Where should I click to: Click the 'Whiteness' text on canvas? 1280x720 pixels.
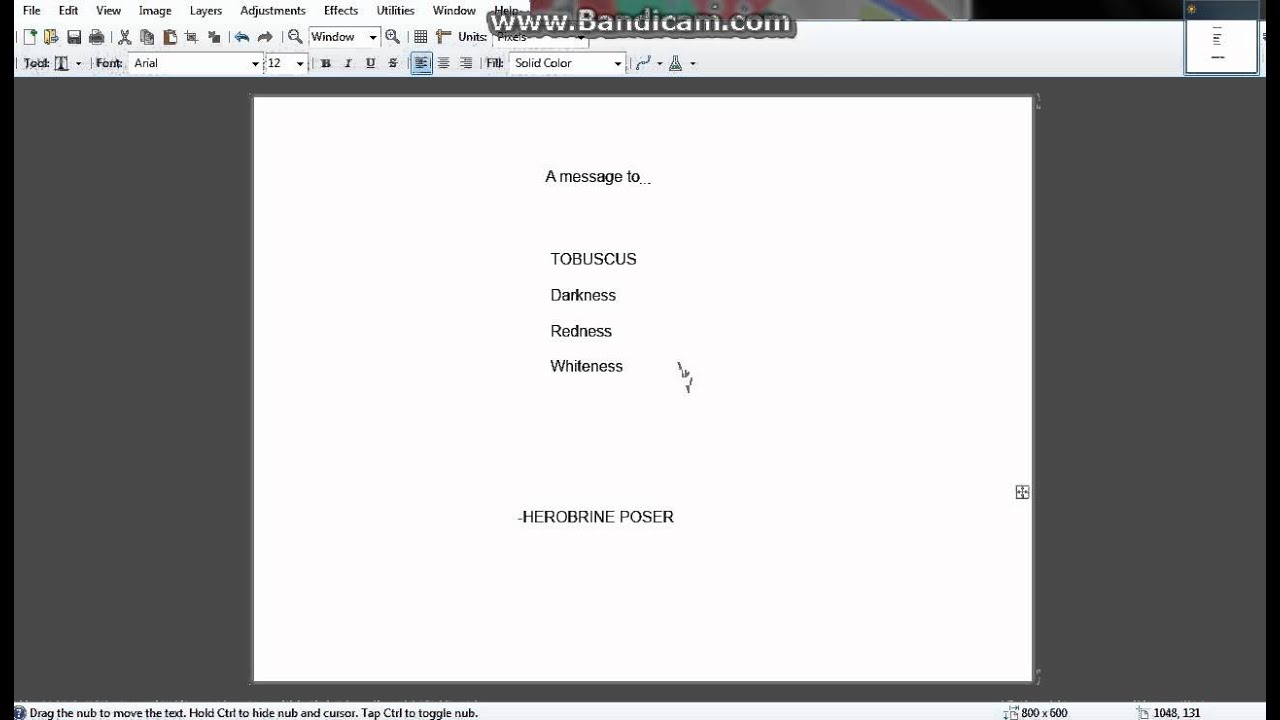[x=586, y=366]
